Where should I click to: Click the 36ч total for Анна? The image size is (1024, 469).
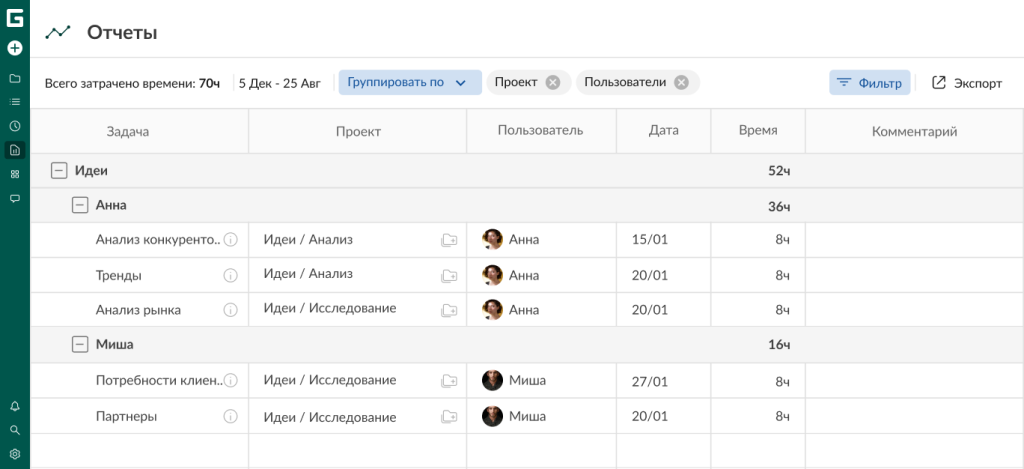[x=779, y=207]
